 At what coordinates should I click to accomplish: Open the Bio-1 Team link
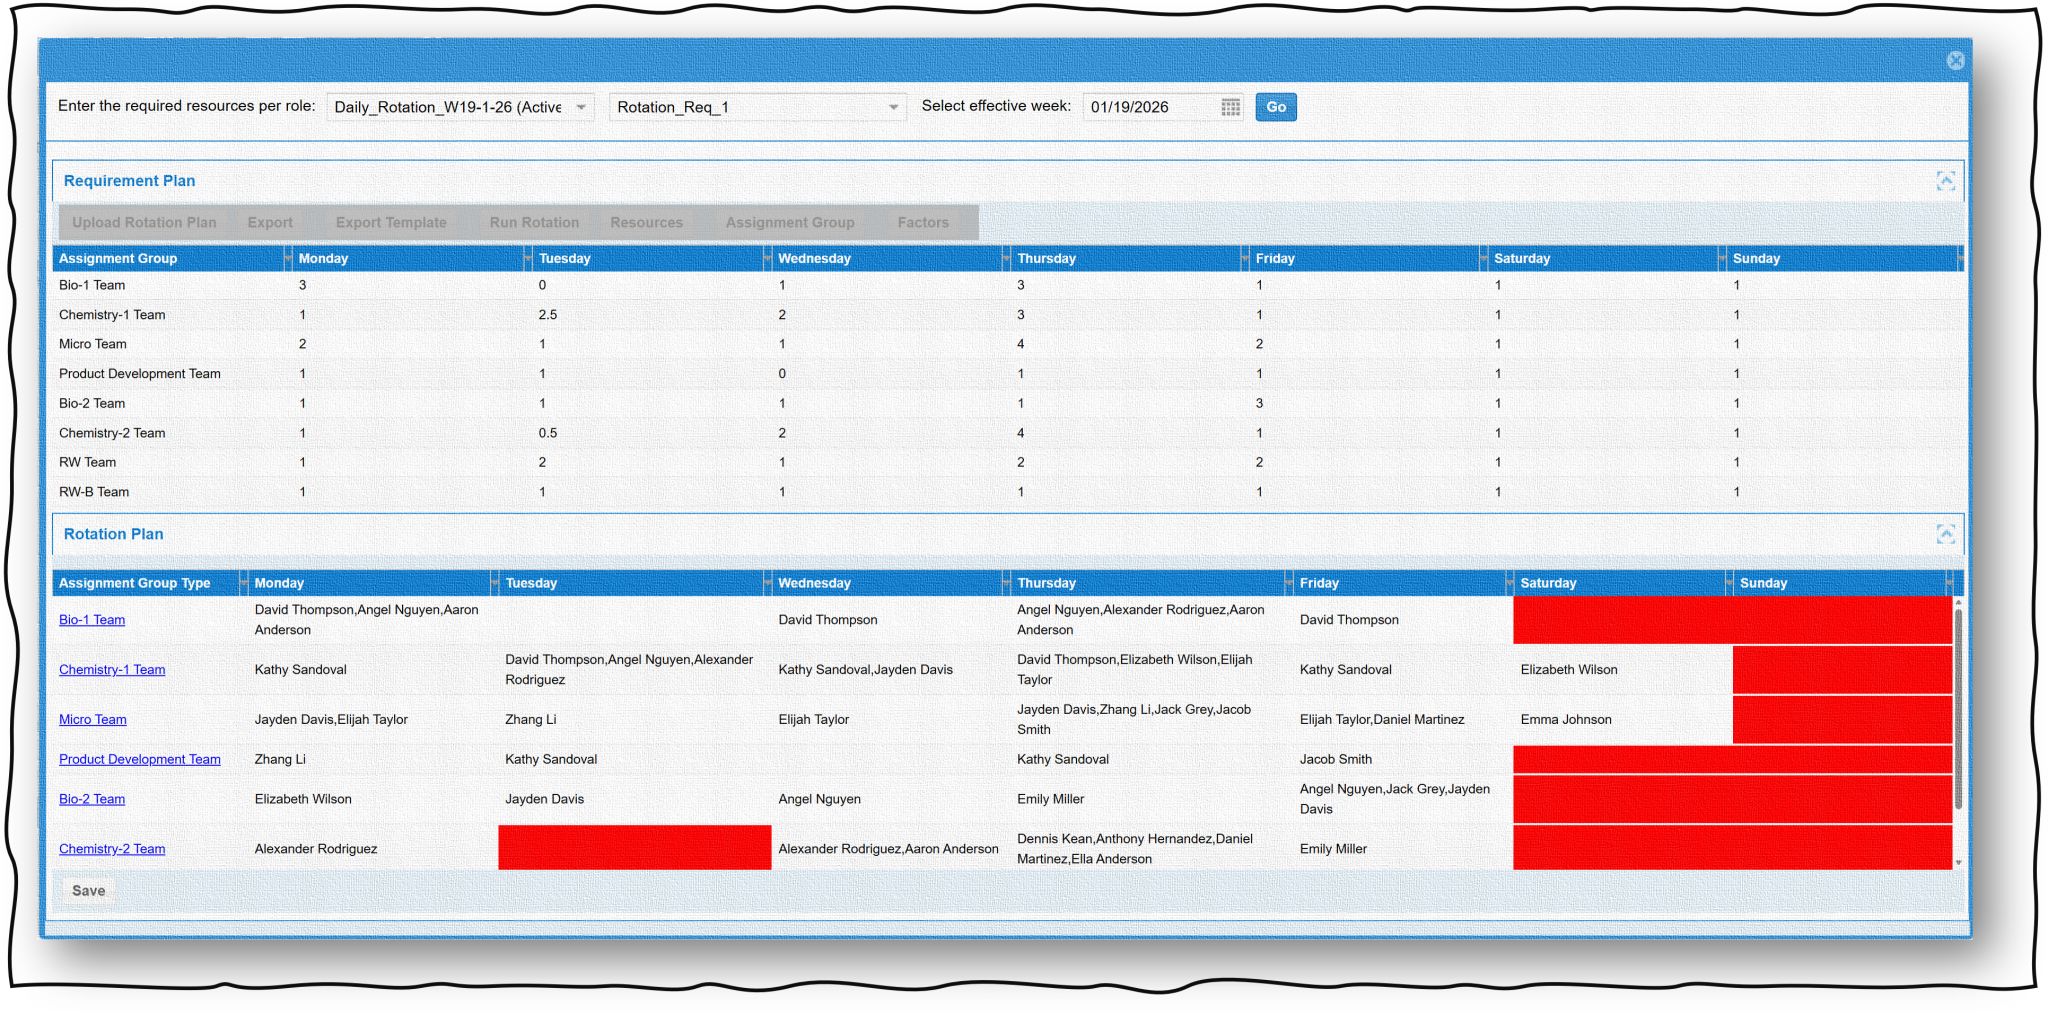[92, 620]
